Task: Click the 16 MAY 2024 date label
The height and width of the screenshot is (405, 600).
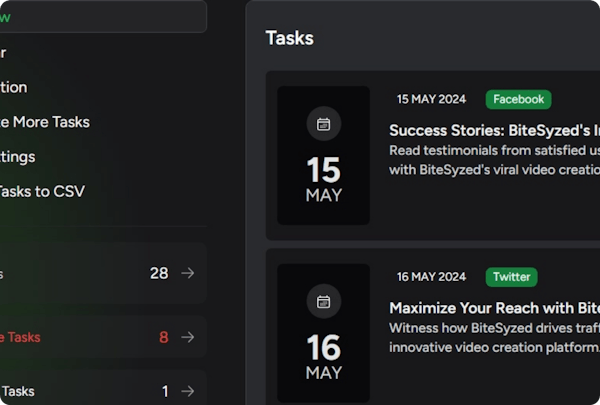Action: click(431, 277)
